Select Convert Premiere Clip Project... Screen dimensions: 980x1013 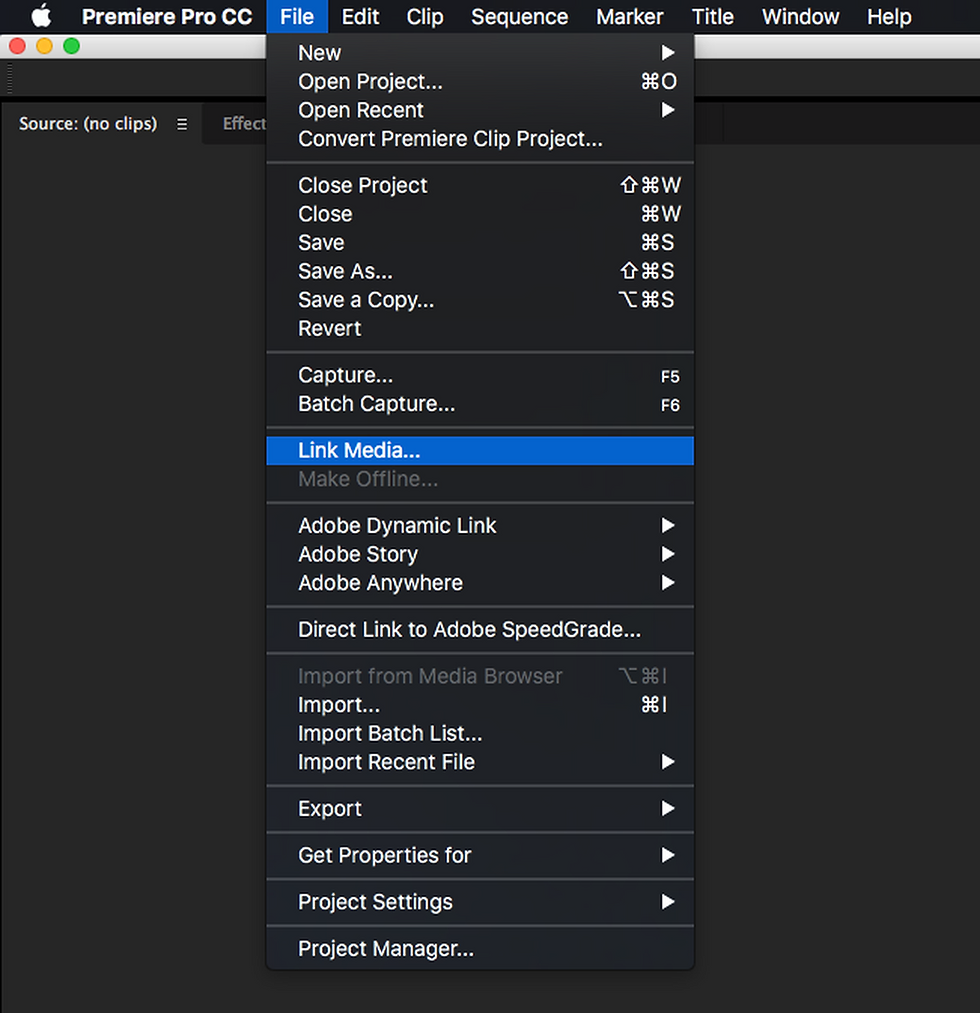pyautogui.click(x=480, y=138)
